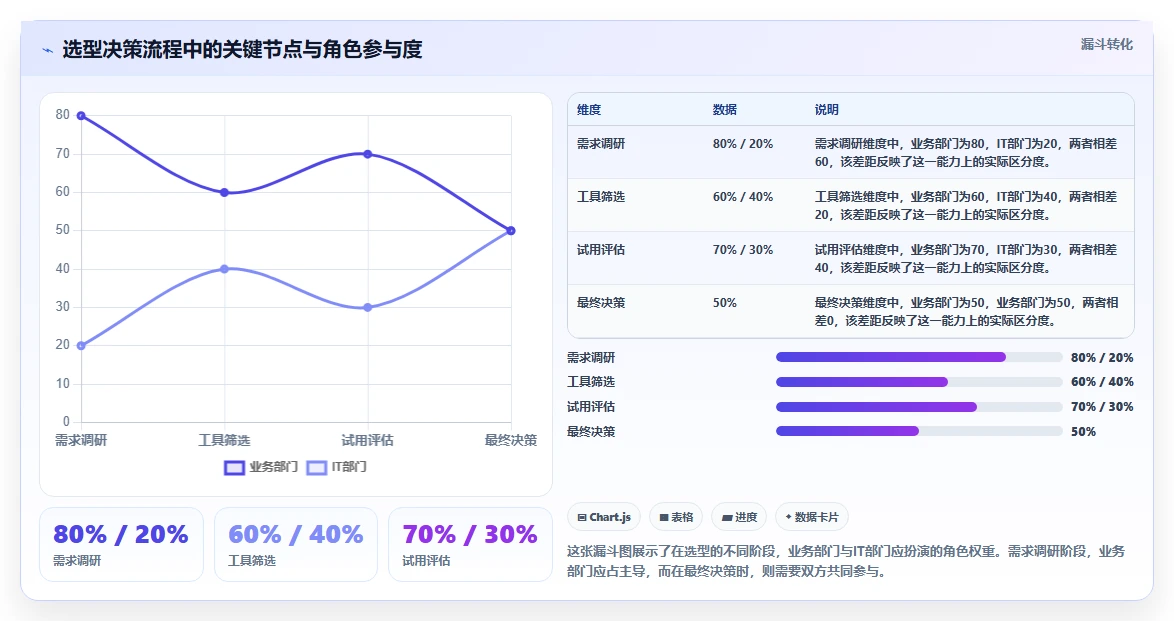
Task: Click the 表格 tag icon
Action: click(663, 517)
